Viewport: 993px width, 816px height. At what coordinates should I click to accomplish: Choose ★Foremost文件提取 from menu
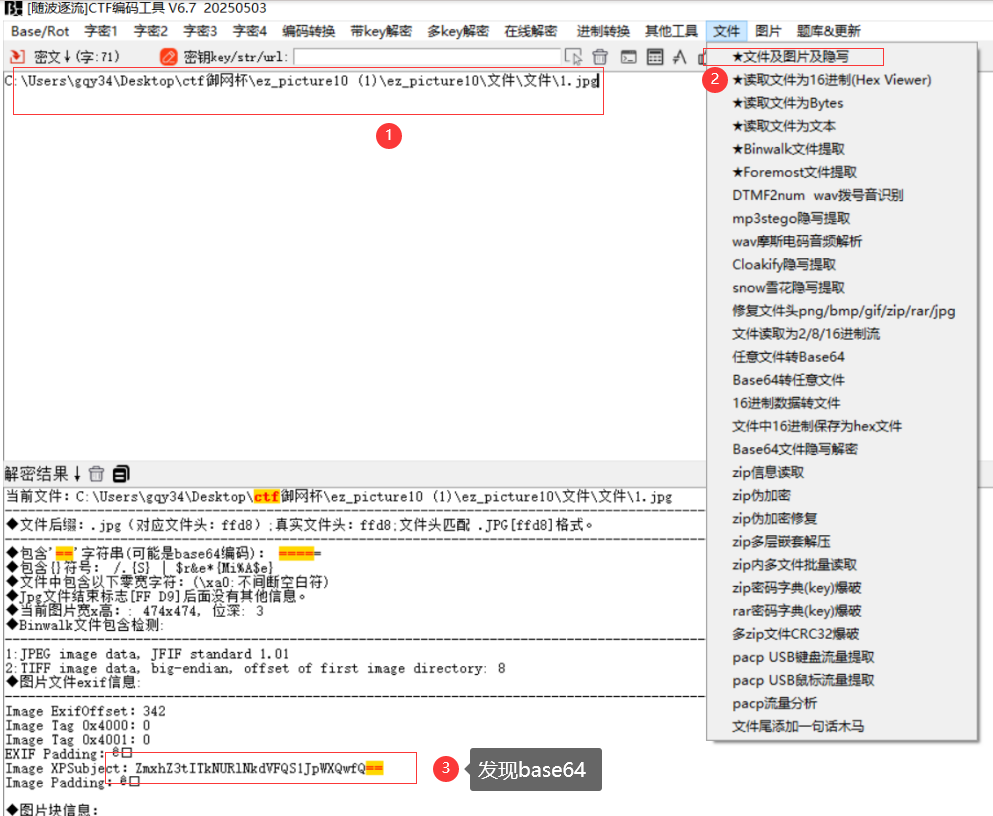pos(842,172)
